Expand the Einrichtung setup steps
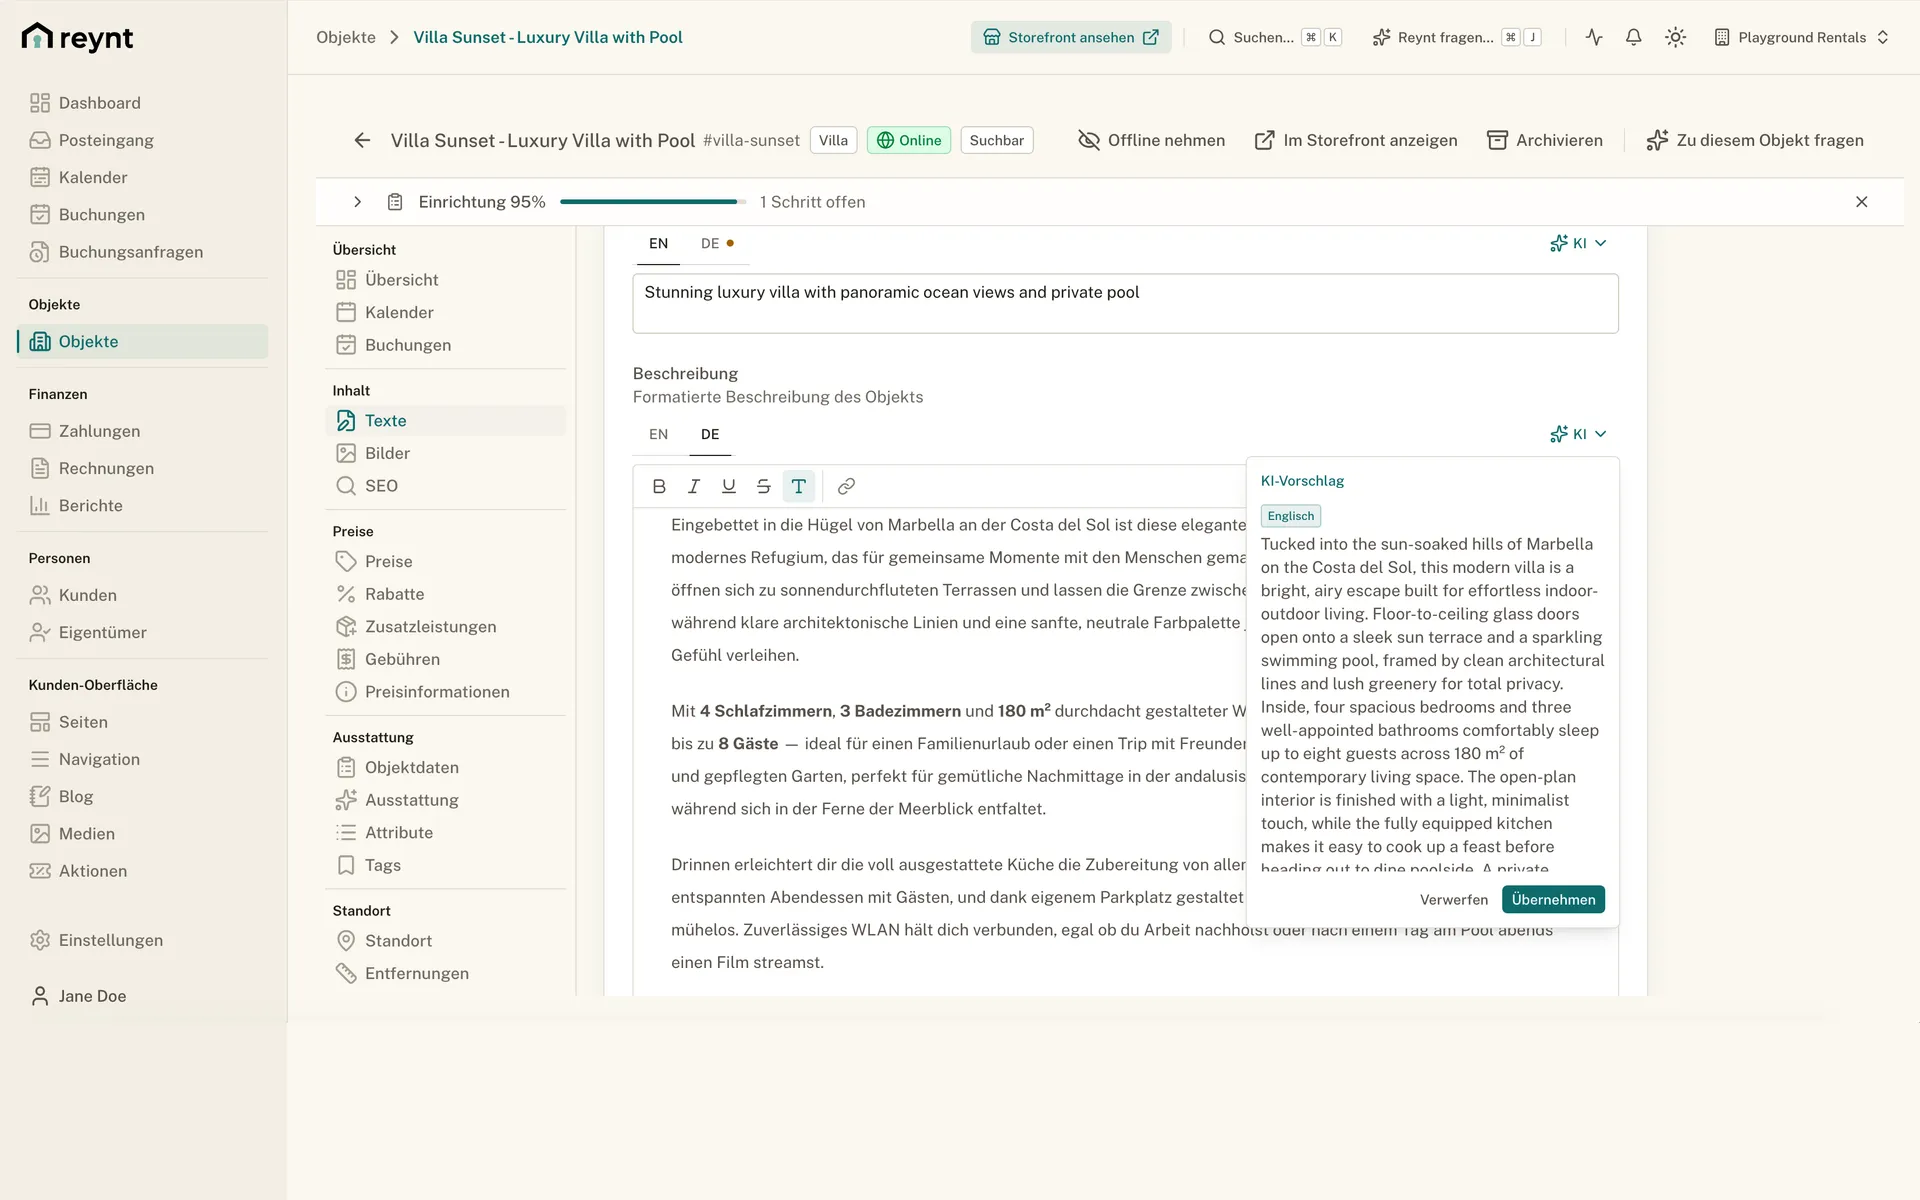The height and width of the screenshot is (1200, 1920). click(357, 202)
